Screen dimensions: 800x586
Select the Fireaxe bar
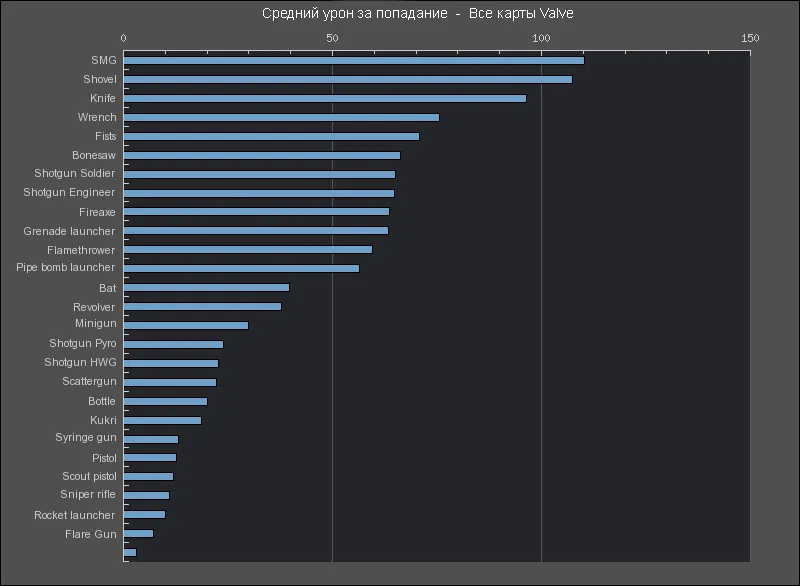pyautogui.click(x=256, y=212)
